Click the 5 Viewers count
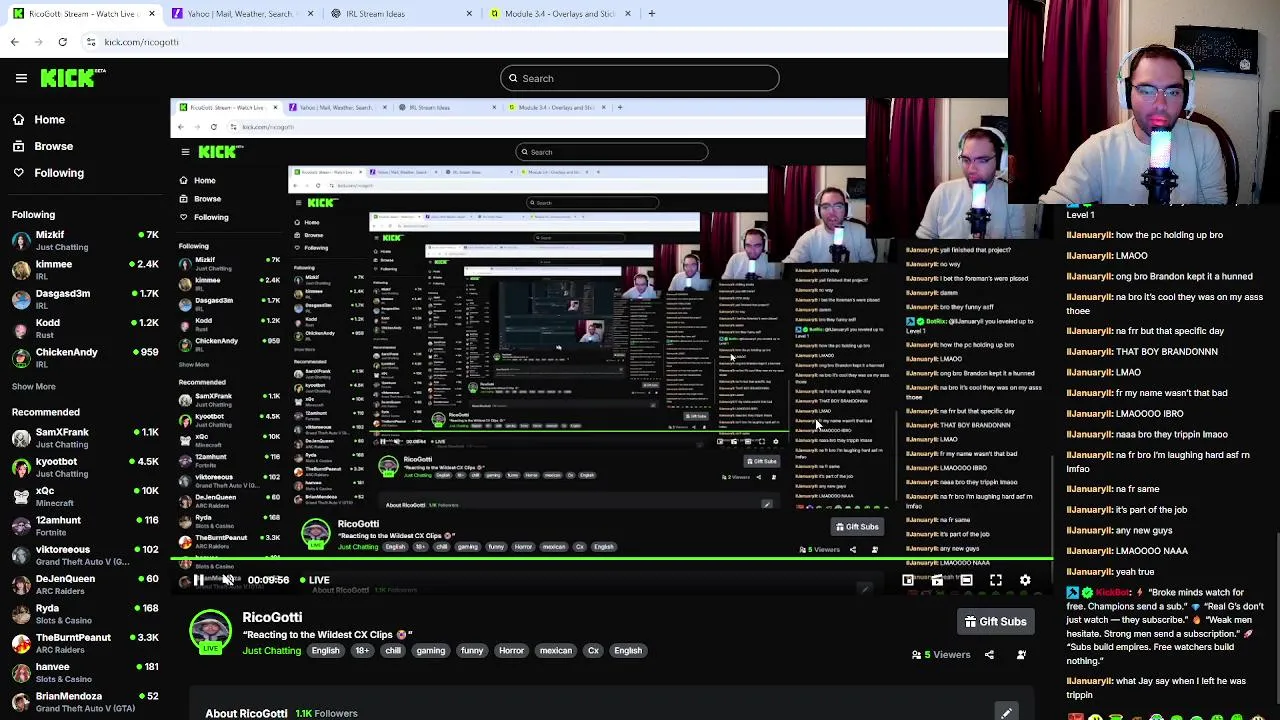 [x=941, y=655]
